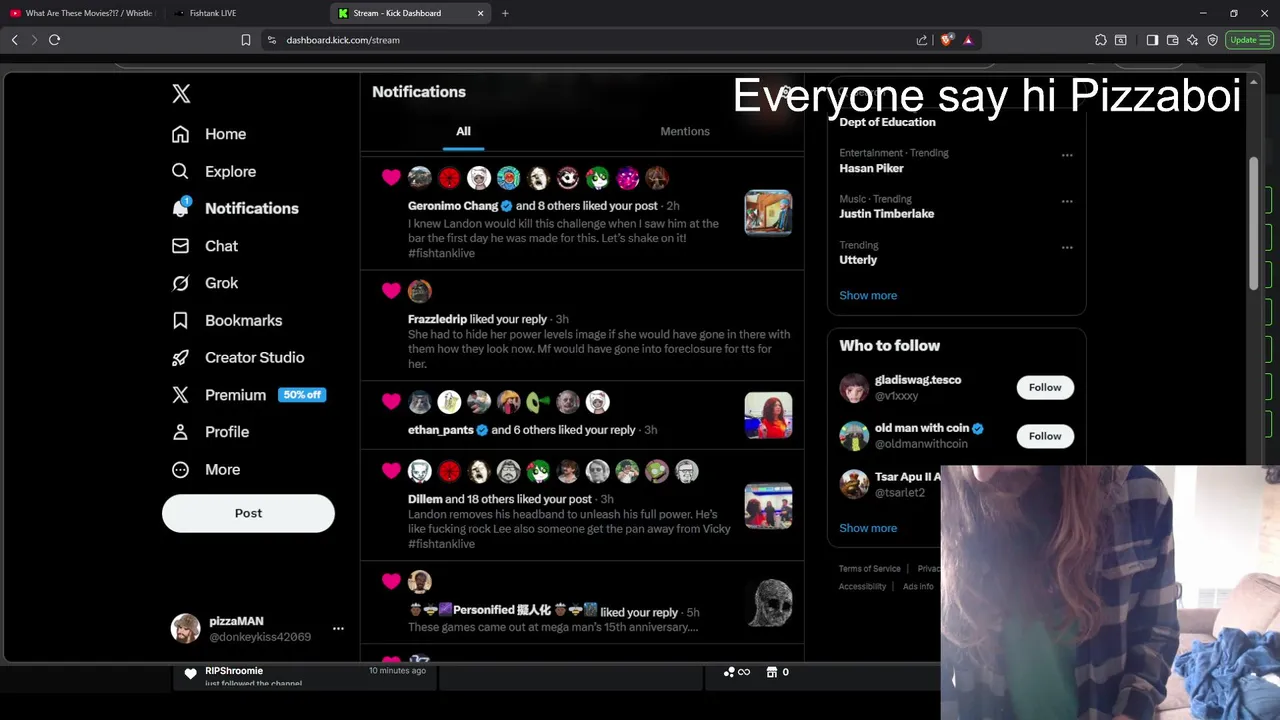
Task: Switch to the All notifications tab
Action: click(x=463, y=131)
